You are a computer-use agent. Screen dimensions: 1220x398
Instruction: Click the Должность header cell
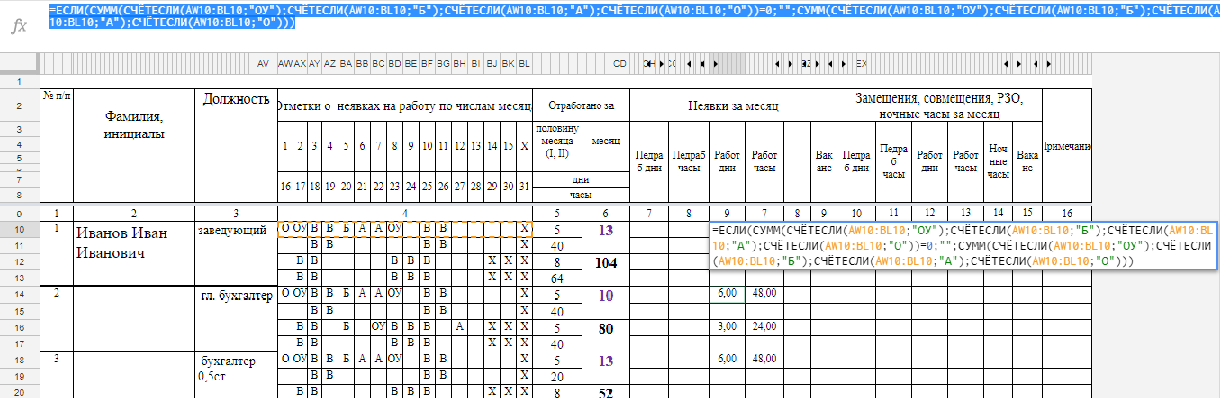(236, 99)
